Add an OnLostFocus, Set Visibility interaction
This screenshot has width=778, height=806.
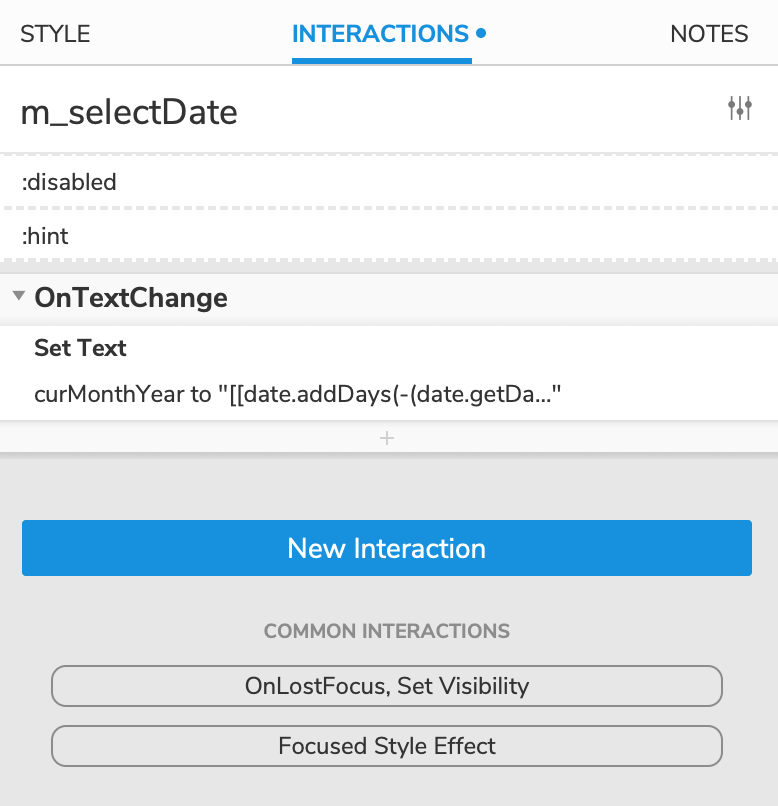(387, 686)
